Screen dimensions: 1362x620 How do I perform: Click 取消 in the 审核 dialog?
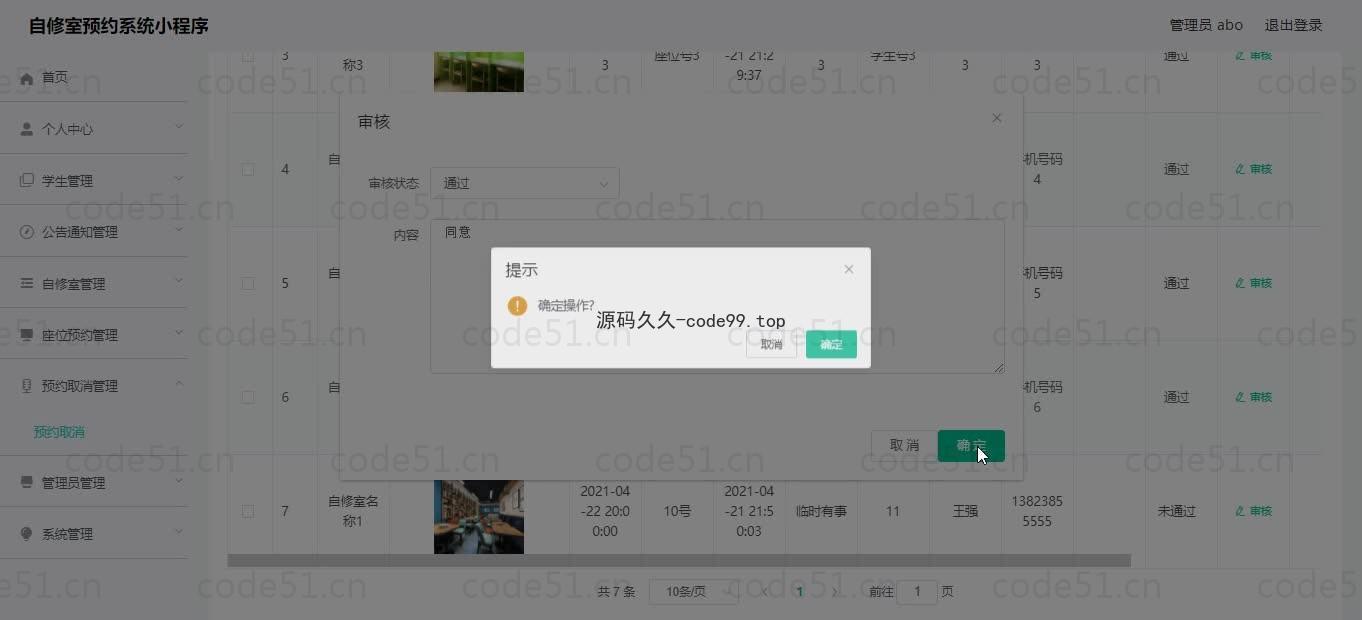(x=904, y=445)
